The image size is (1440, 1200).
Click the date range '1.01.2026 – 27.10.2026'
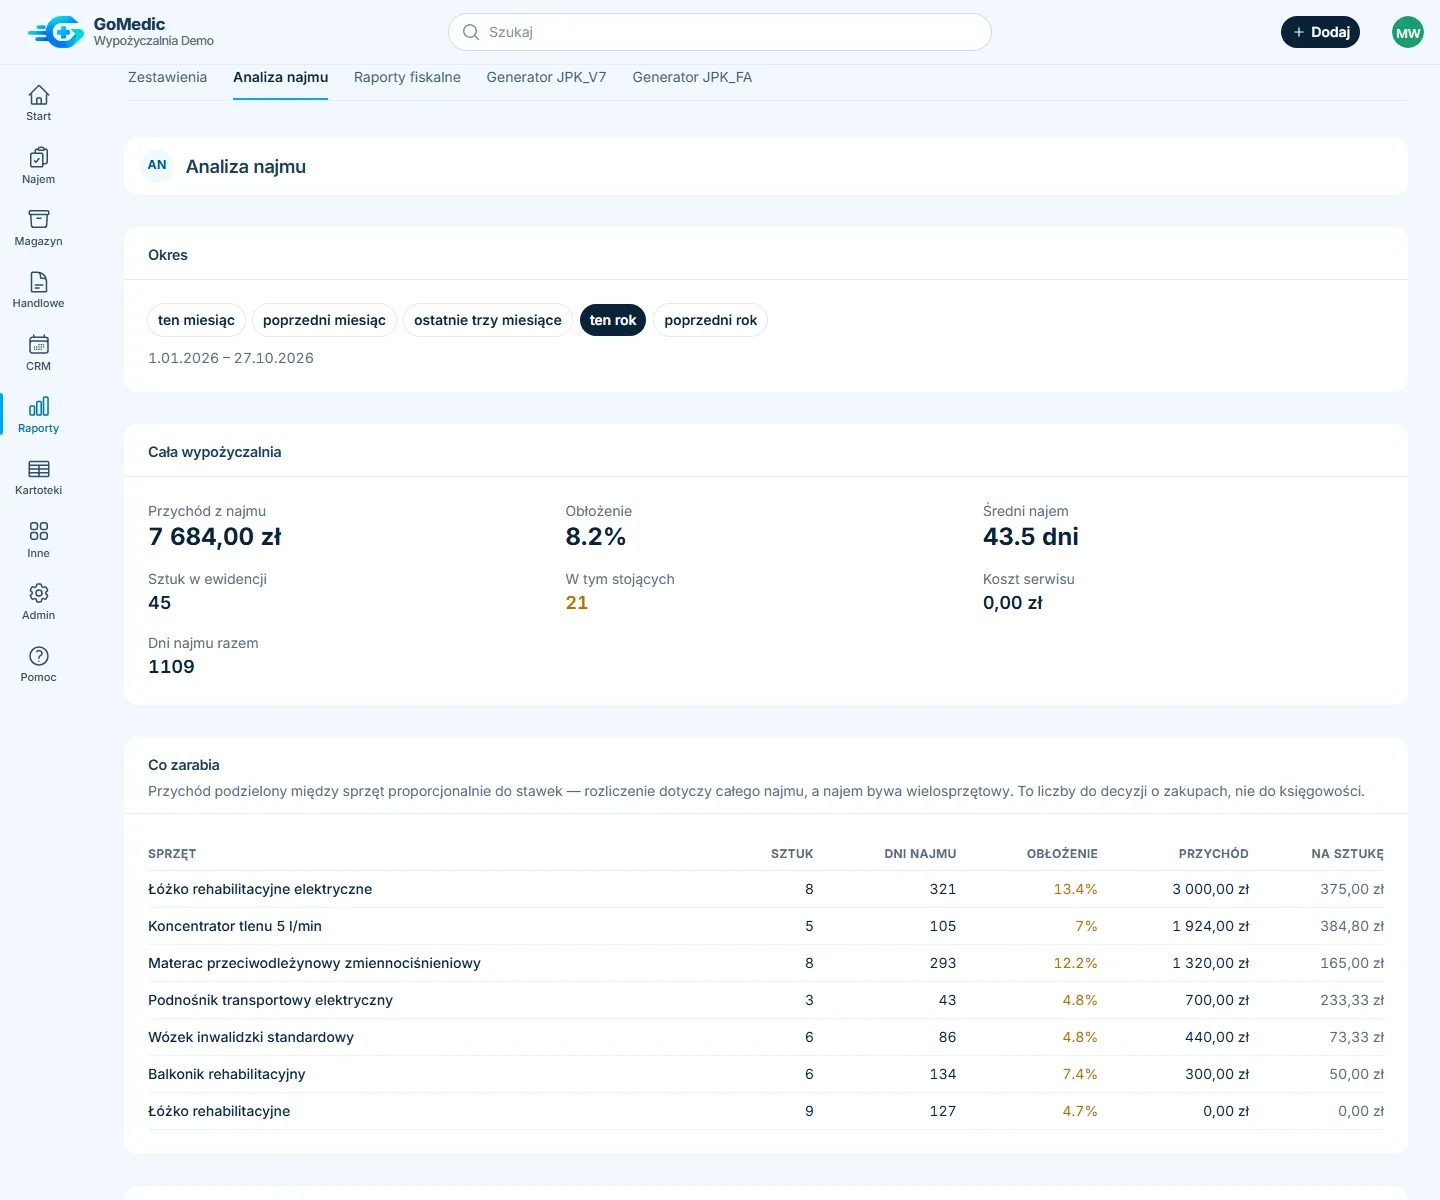231,358
